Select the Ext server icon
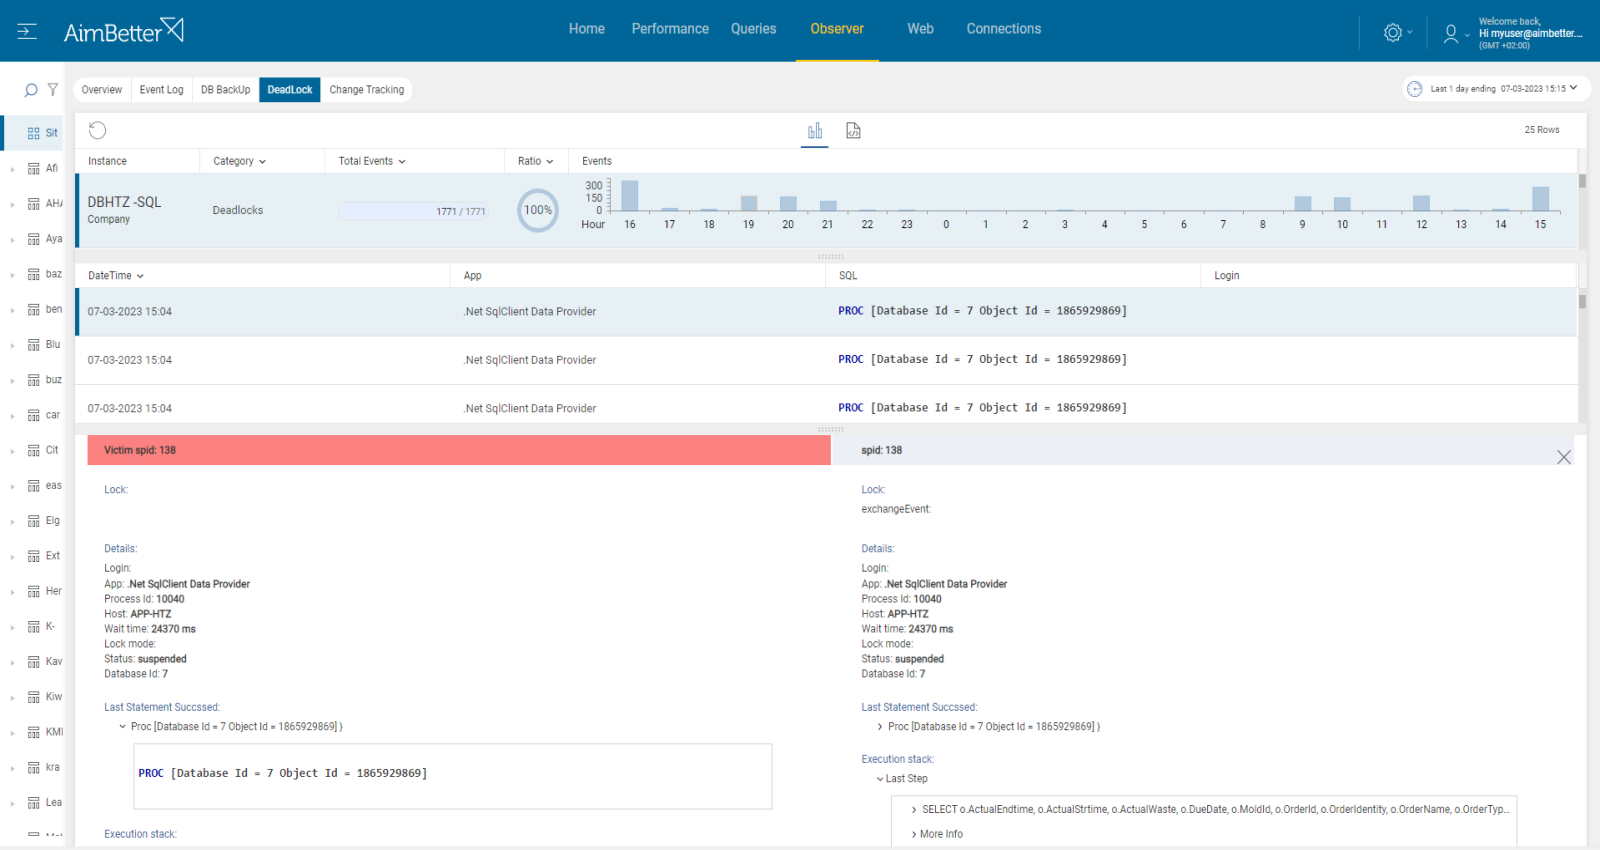The width and height of the screenshot is (1600, 850). [x=34, y=556]
